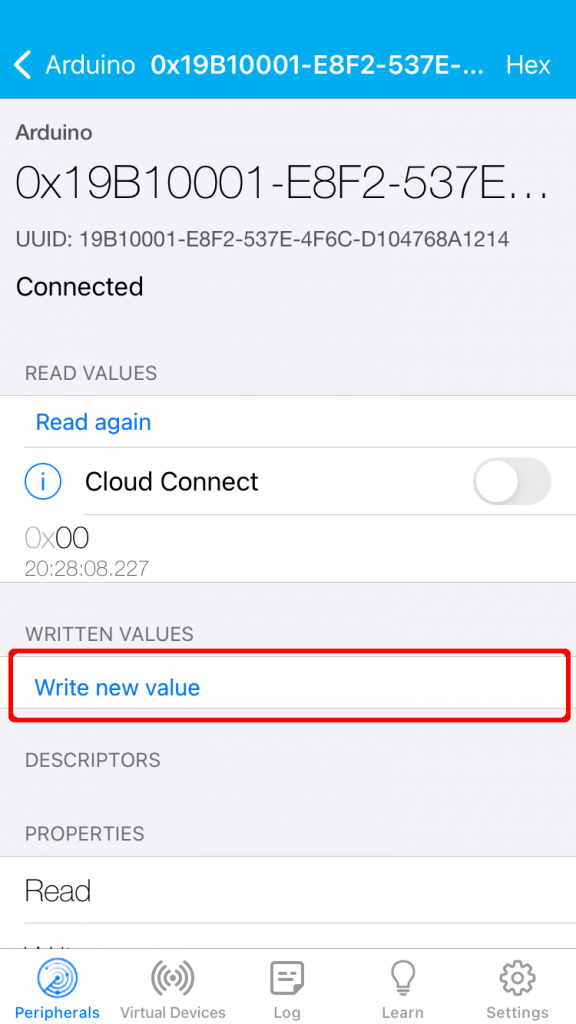Open the Settings gear icon

[x=517, y=978]
